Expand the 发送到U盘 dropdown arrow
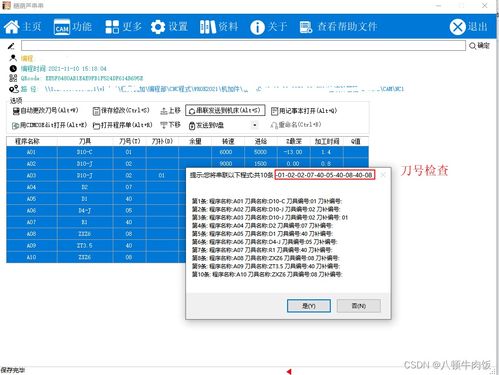Viewport: 499px width, 375px height. pos(255,125)
